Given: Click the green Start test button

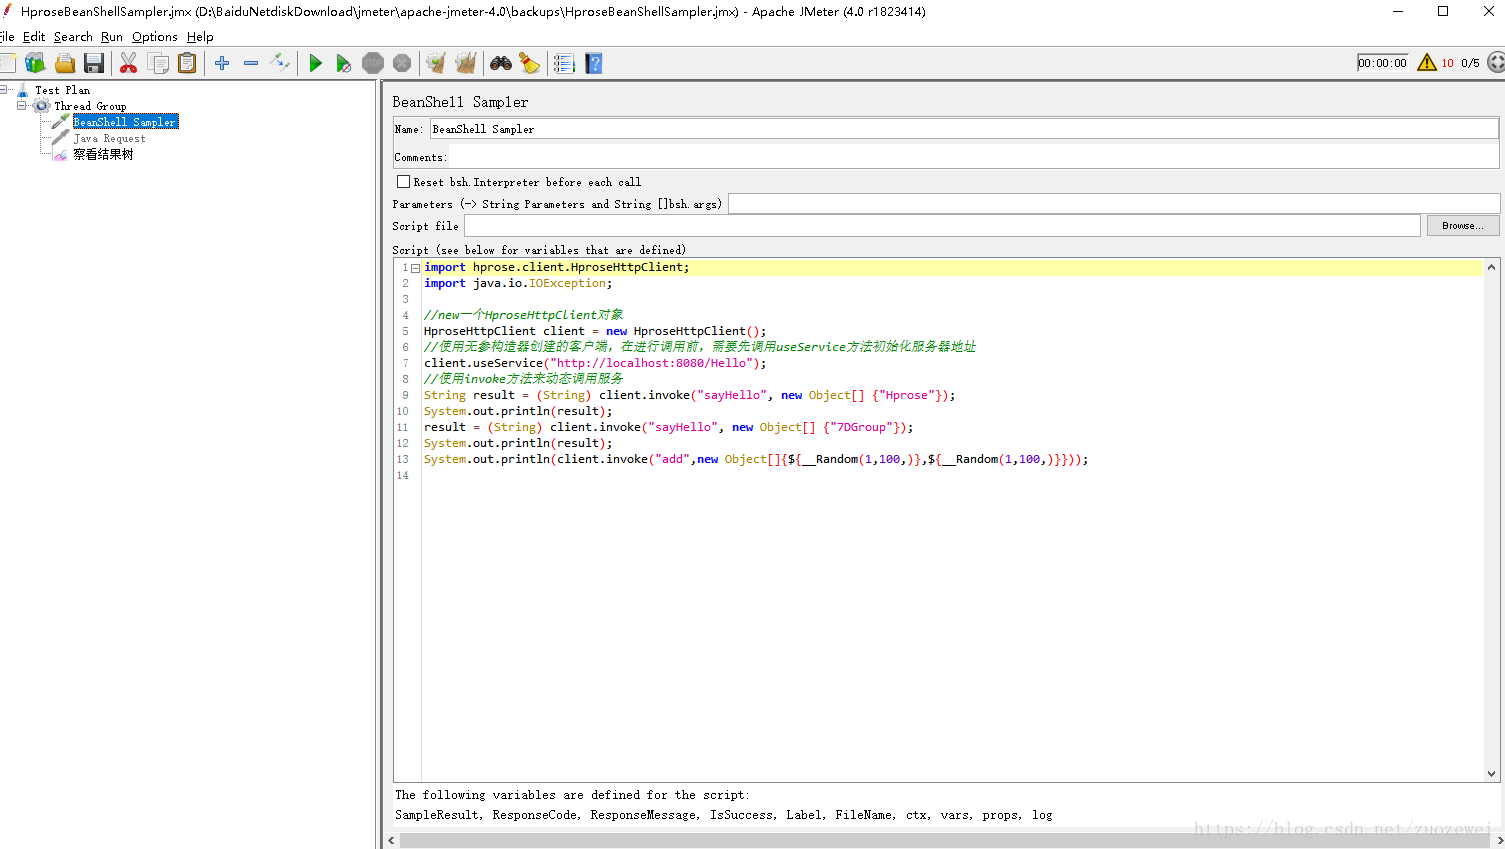Looking at the screenshot, I should (315, 64).
